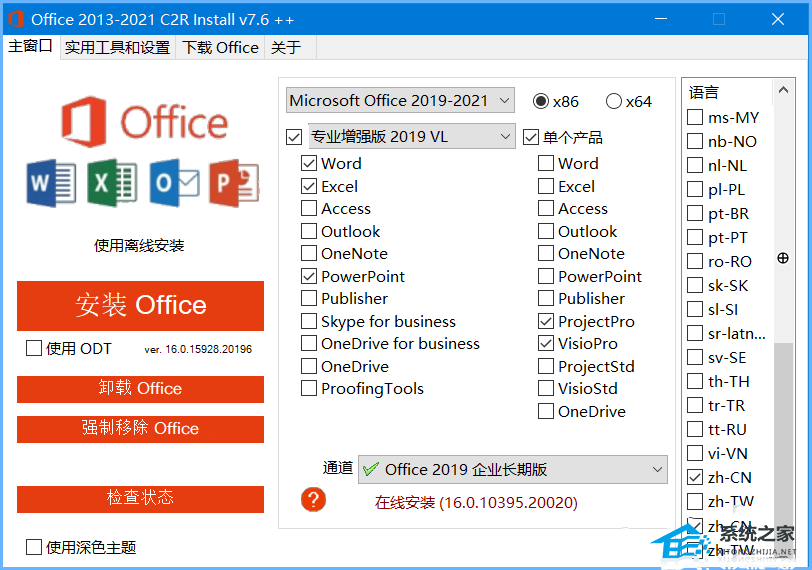Enable Excel in single products column

point(546,186)
